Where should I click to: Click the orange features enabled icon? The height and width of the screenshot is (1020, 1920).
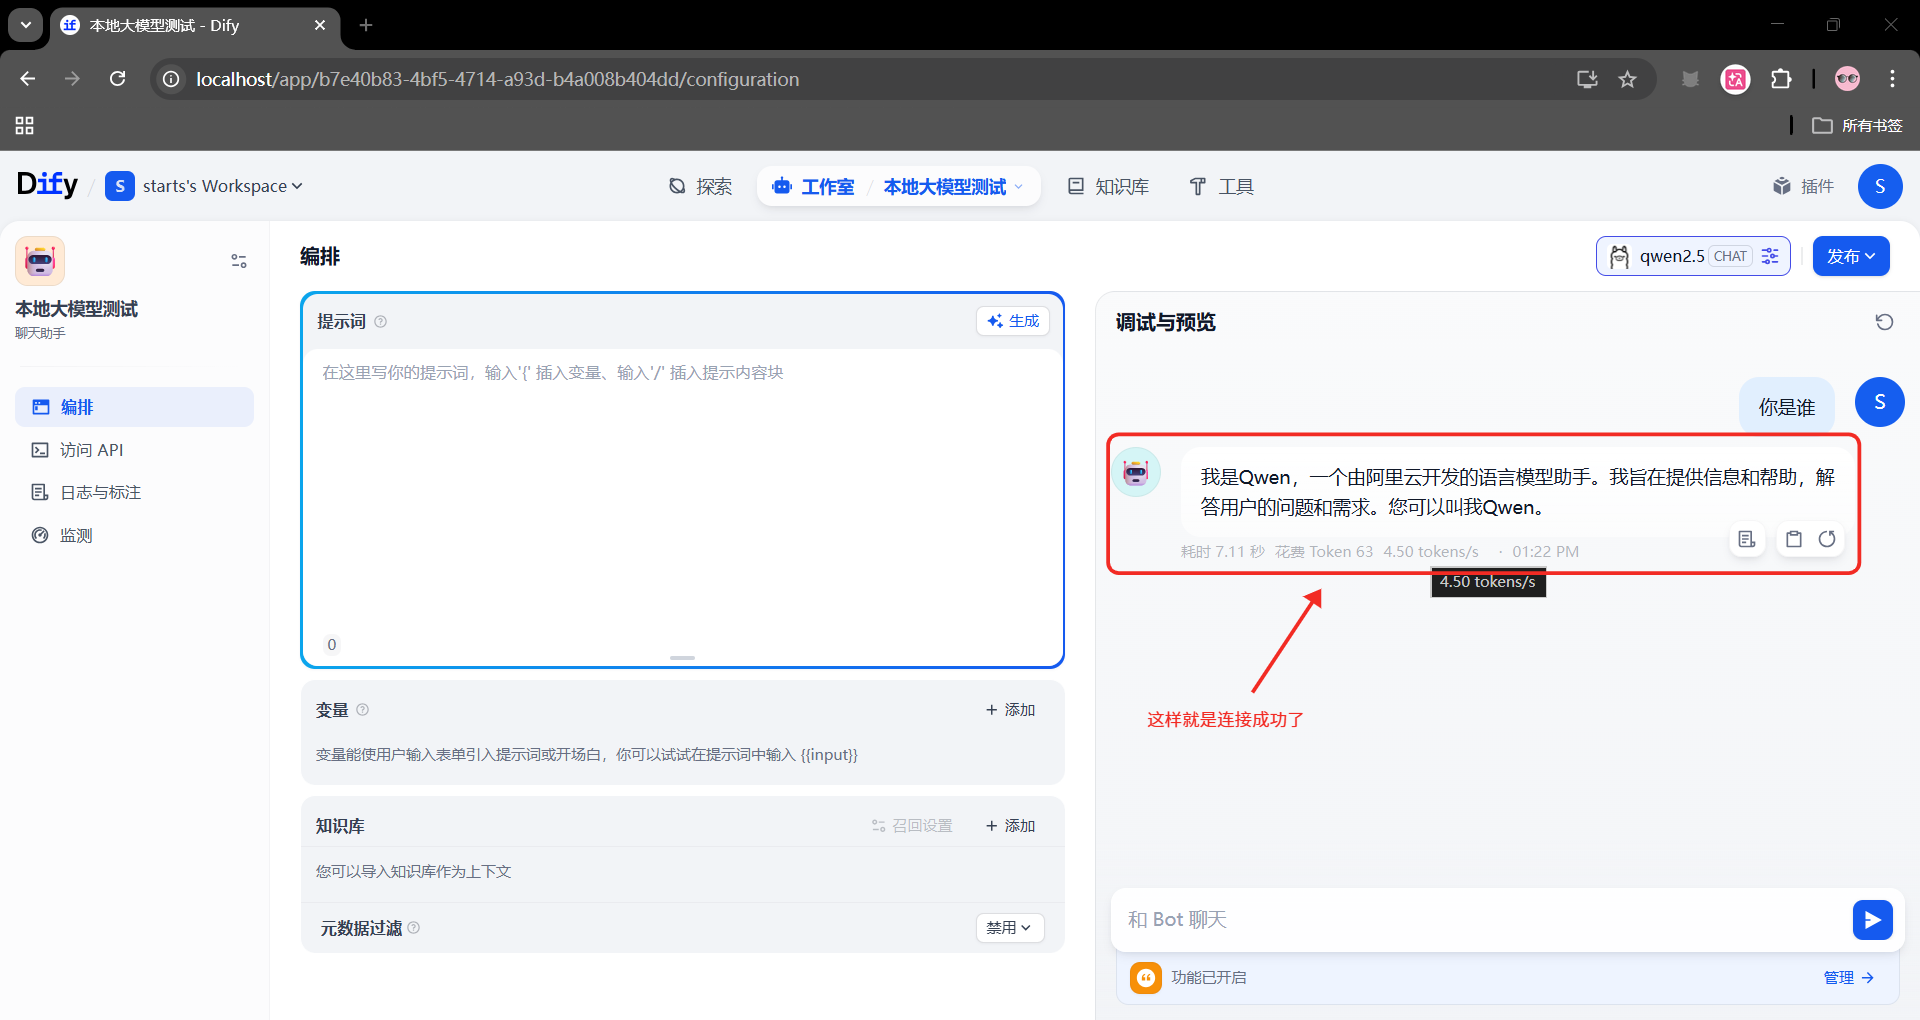coord(1146,977)
